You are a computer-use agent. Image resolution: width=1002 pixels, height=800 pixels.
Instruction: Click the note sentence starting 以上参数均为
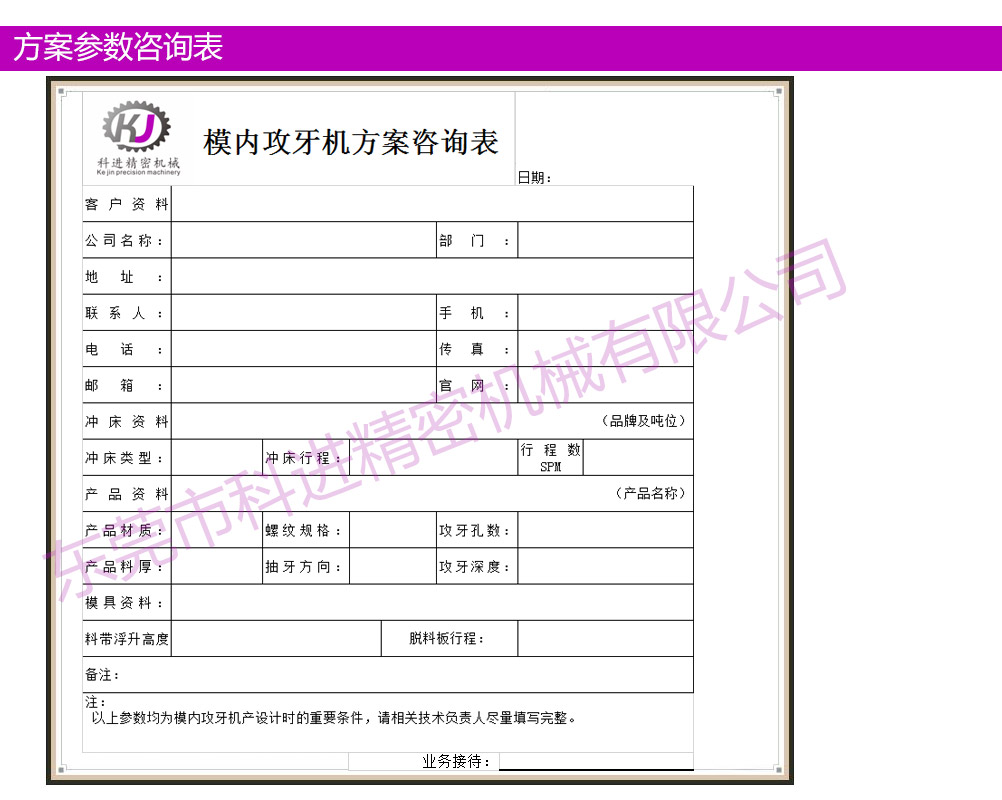tap(334, 718)
